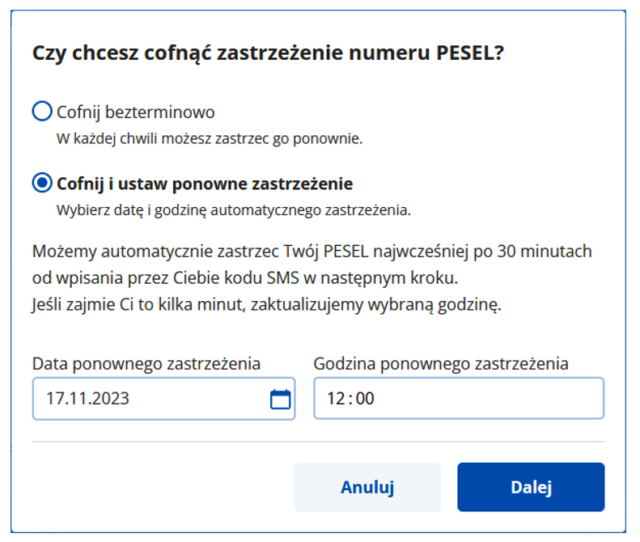This screenshot has height=542, width=640.
Task: Click hint "Wybierz datę i godzinę automatycznego zastrzeżenia"
Action: [x=233, y=210]
